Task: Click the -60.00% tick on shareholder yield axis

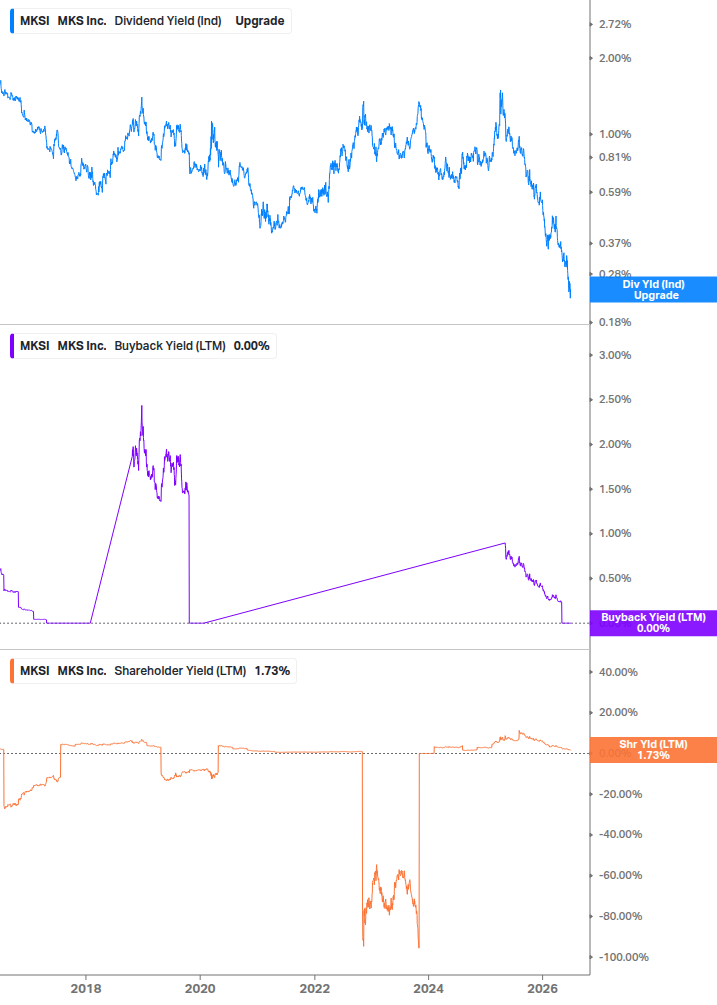Action: [620, 876]
